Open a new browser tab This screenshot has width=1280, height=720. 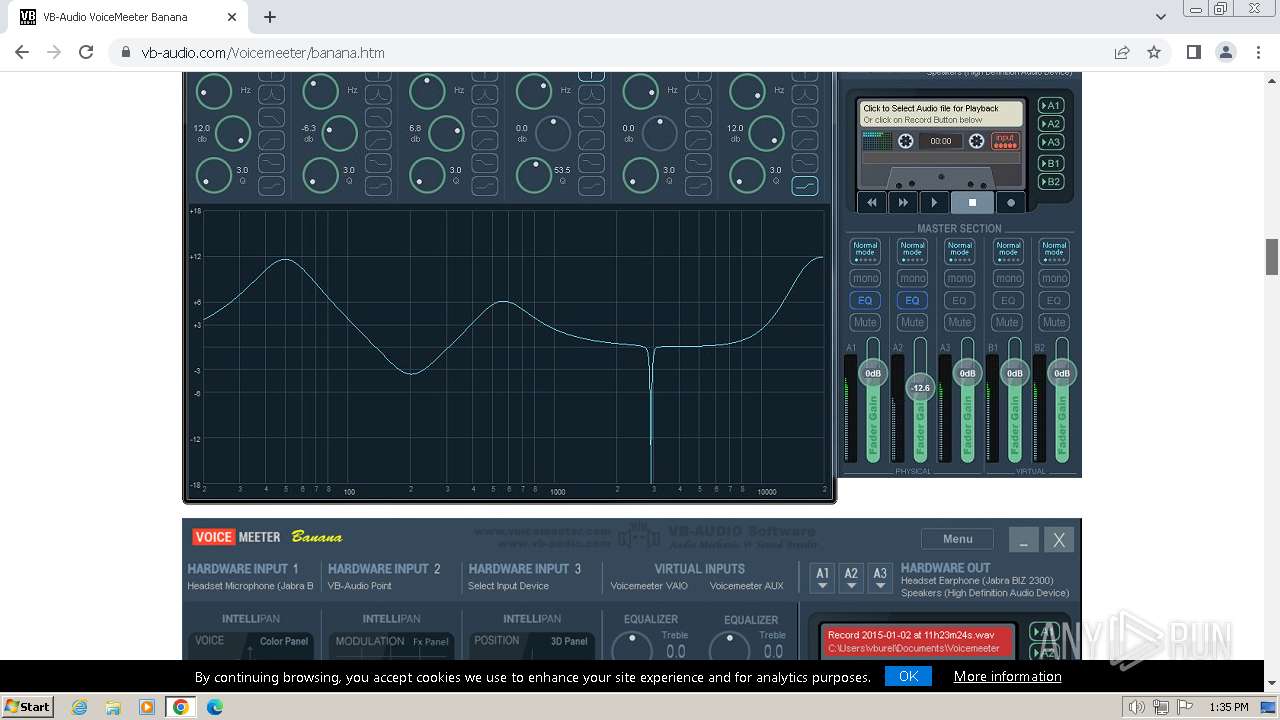[x=270, y=17]
